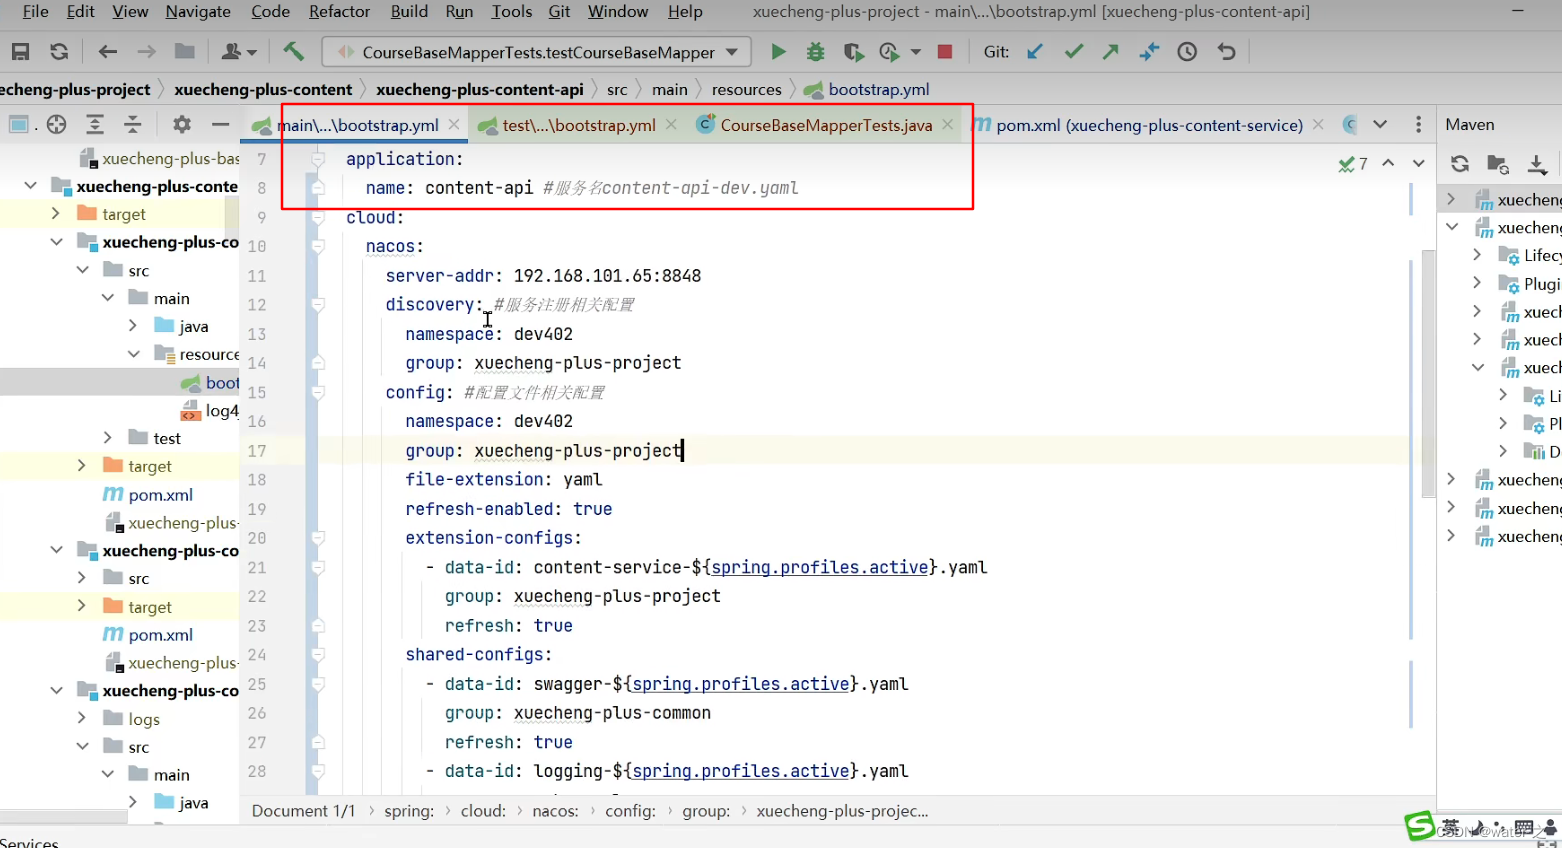Download Maven sources and documentation icon

coord(1537,164)
